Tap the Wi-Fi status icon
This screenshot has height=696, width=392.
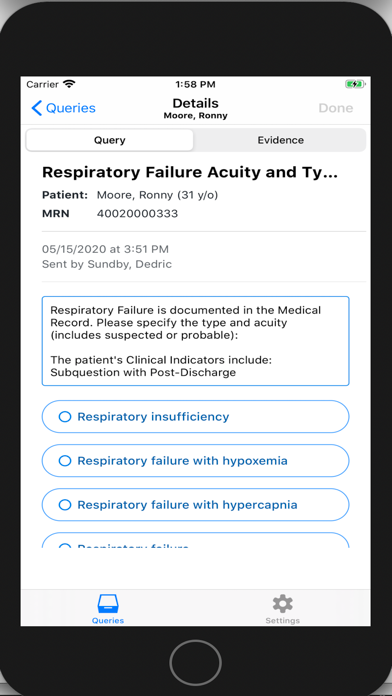pyautogui.click(x=69, y=84)
